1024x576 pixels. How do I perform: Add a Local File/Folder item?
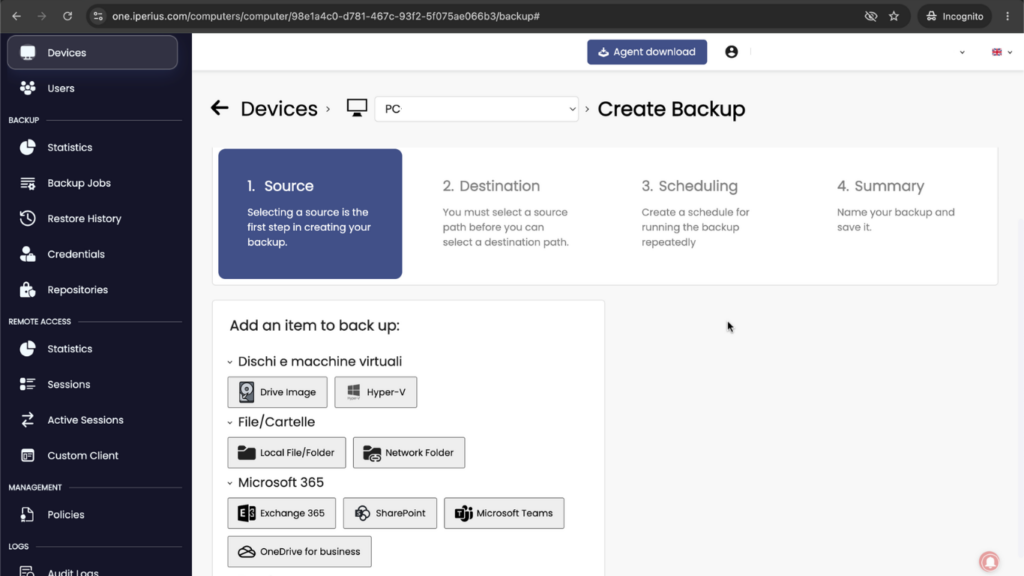[287, 453]
